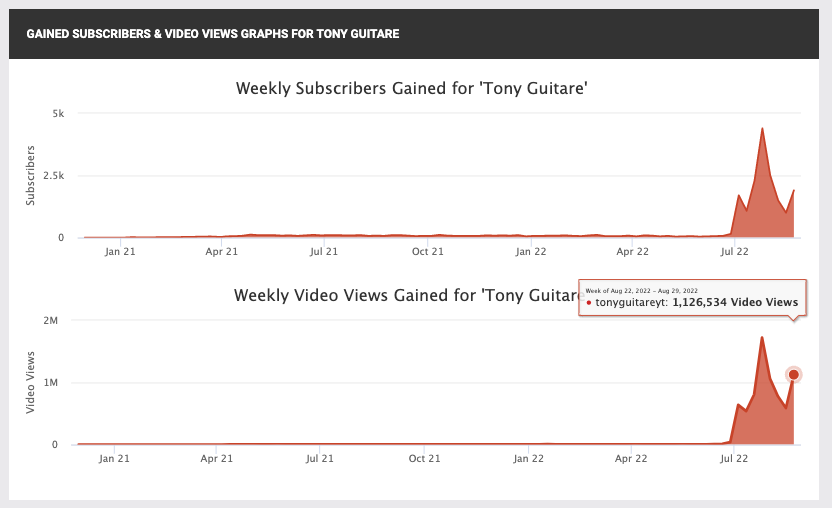The height and width of the screenshot is (508, 832).
Task: Click the 2.5k label on the subscribers axis
Action: tap(55, 176)
